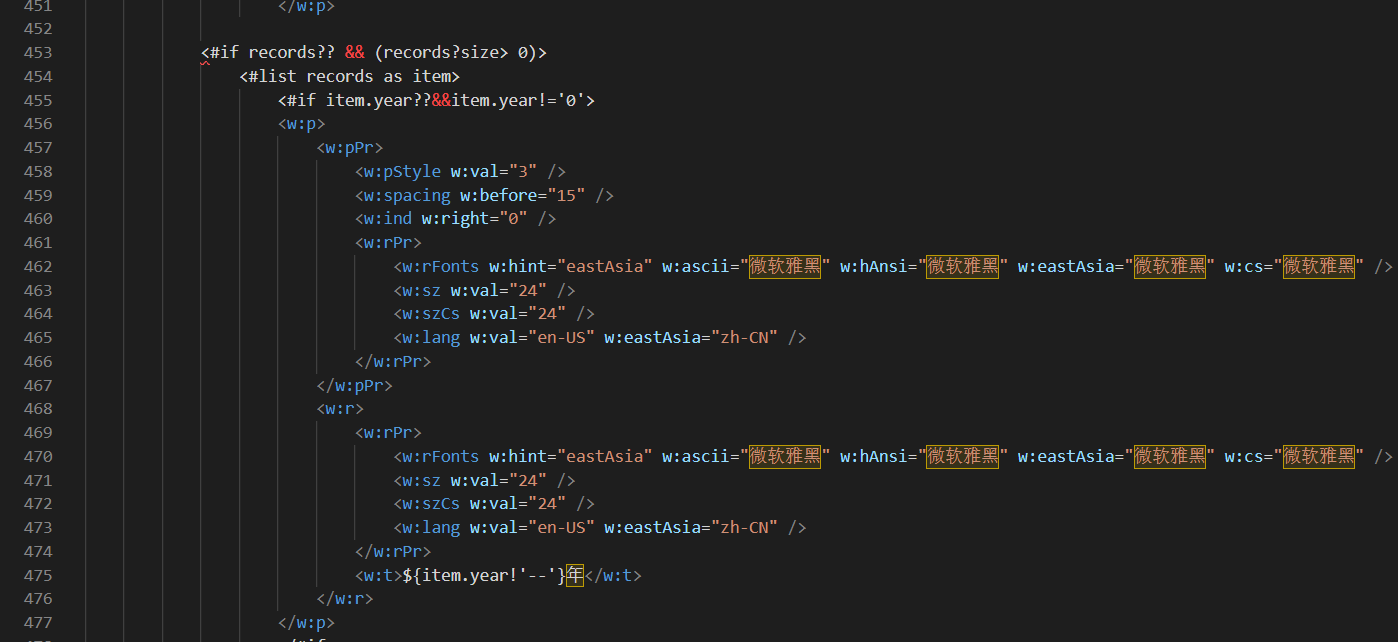Click the red && operator on line 455
Image resolution: width=1398 pixels, height=642 pixels.
[x=441, y=100]
